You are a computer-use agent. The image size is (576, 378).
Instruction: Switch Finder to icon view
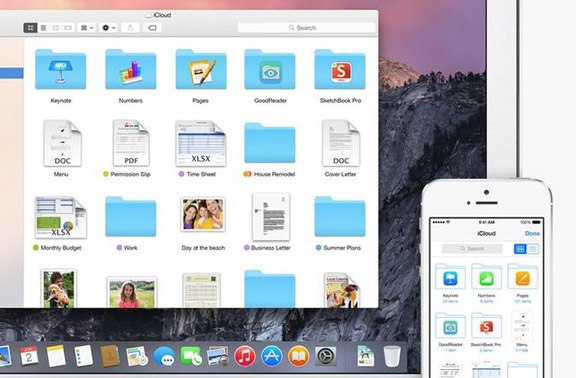[30, 28]
